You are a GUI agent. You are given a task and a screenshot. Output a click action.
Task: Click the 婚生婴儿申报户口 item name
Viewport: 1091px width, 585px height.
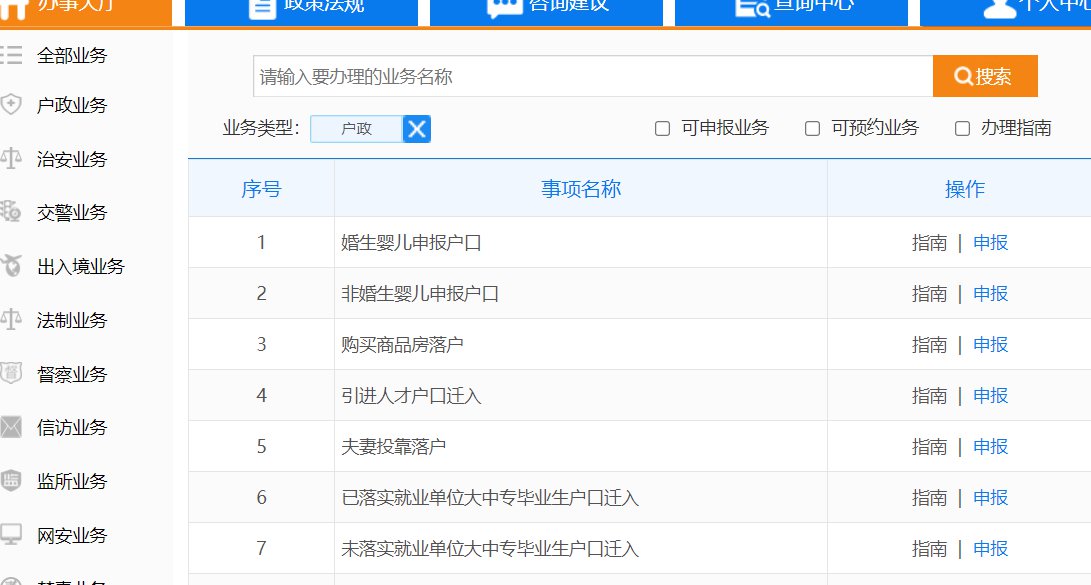point(411,243)
